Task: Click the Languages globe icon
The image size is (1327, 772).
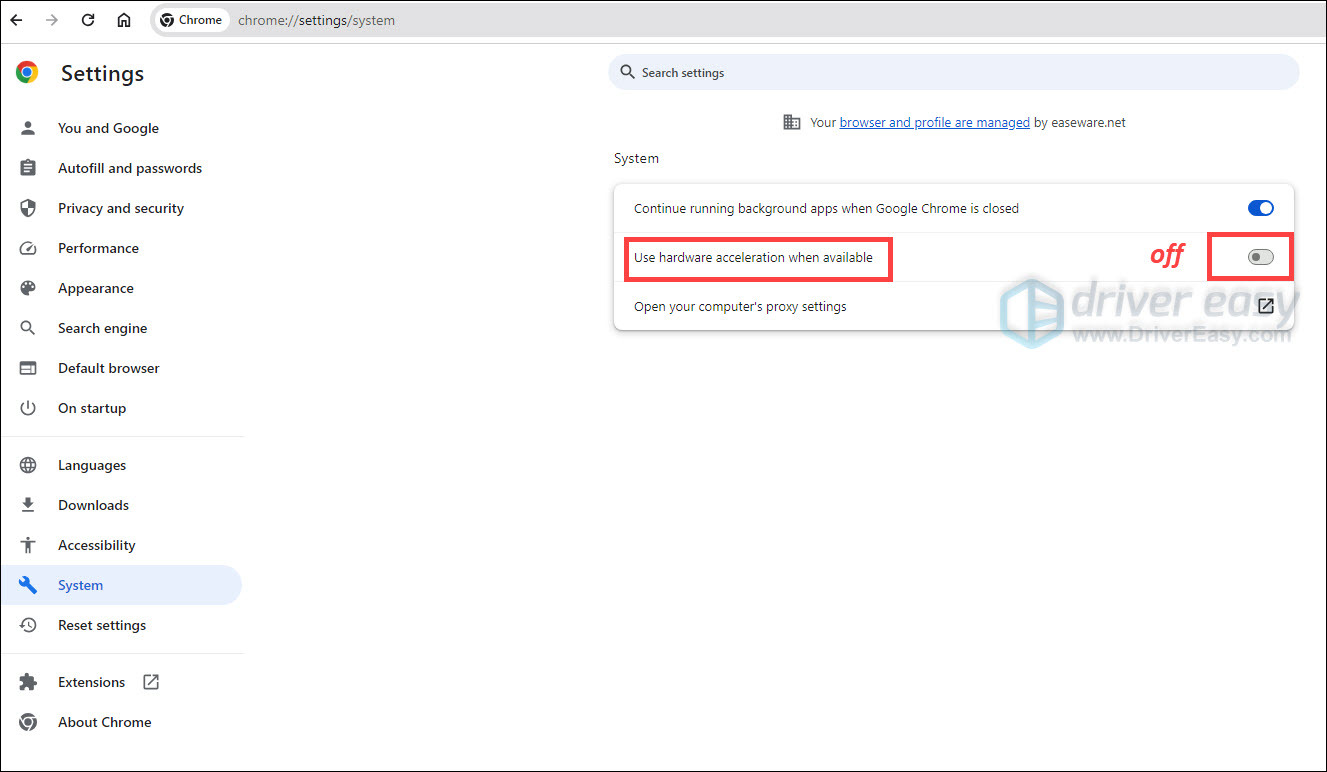Action: click(x=29, y=465)
